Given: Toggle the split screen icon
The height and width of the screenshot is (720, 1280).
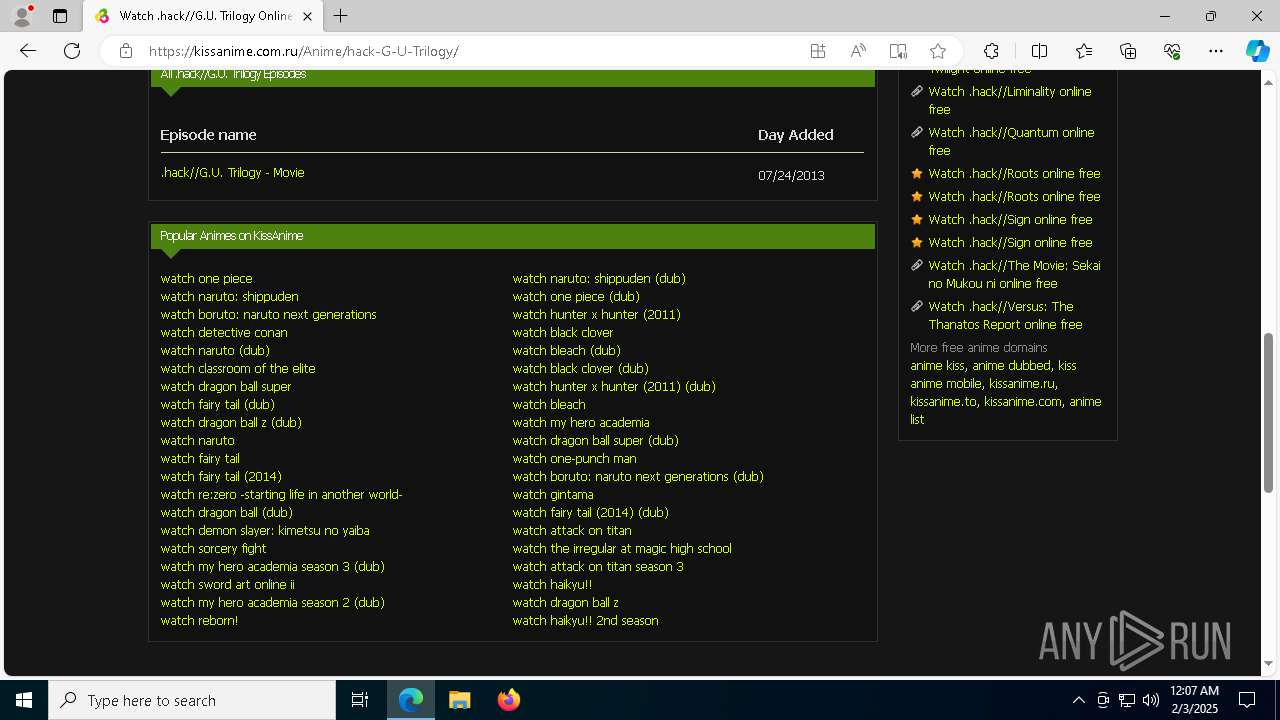Looking at the screenshot, I should coord(1039,51).
